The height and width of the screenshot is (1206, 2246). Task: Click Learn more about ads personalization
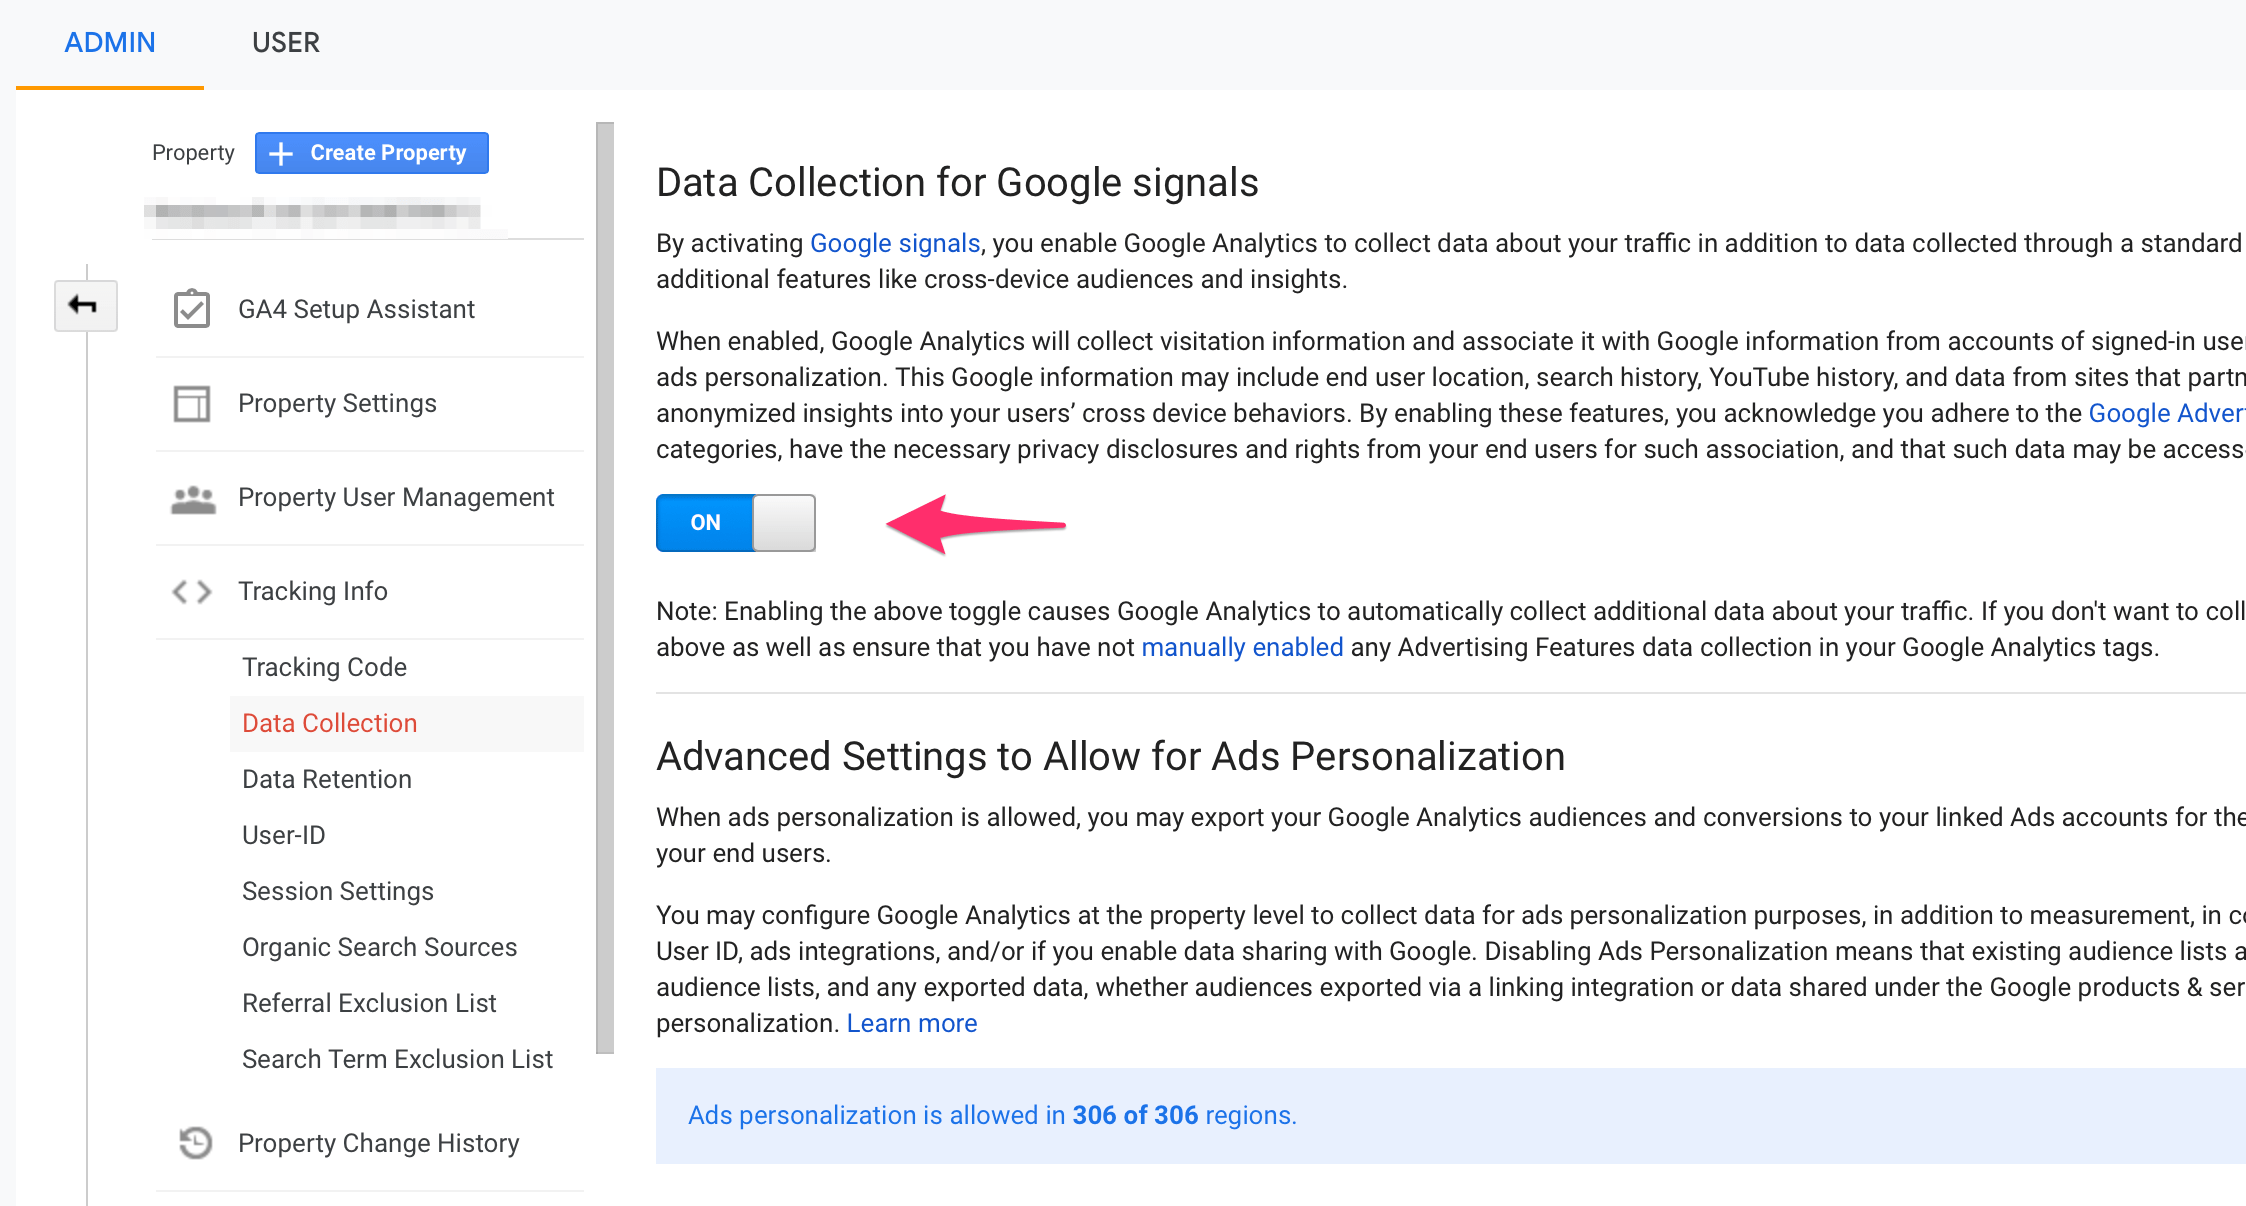coord(911,1023)
